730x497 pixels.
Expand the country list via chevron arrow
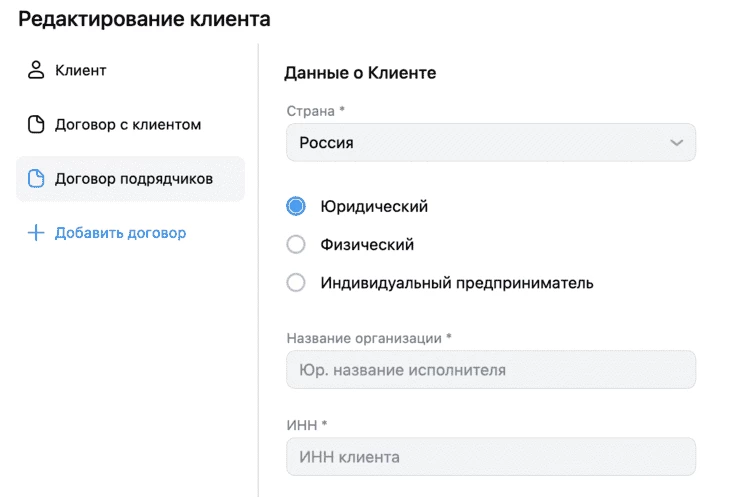(676, 143)
